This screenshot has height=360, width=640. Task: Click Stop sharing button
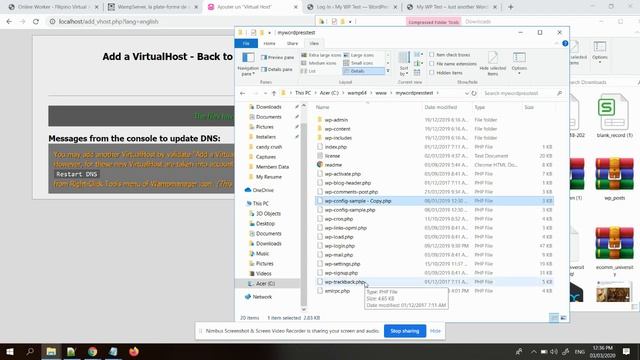coord(404,331)
